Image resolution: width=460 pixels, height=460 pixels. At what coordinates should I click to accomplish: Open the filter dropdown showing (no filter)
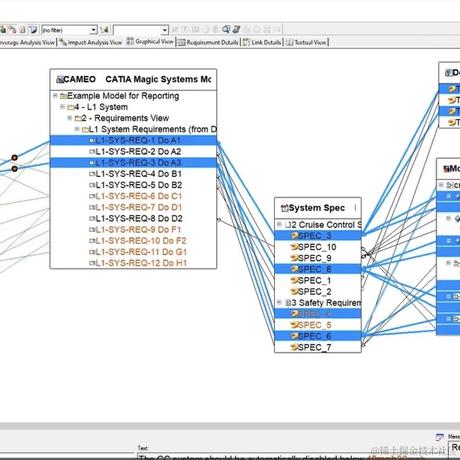click(x=69, y=30)
